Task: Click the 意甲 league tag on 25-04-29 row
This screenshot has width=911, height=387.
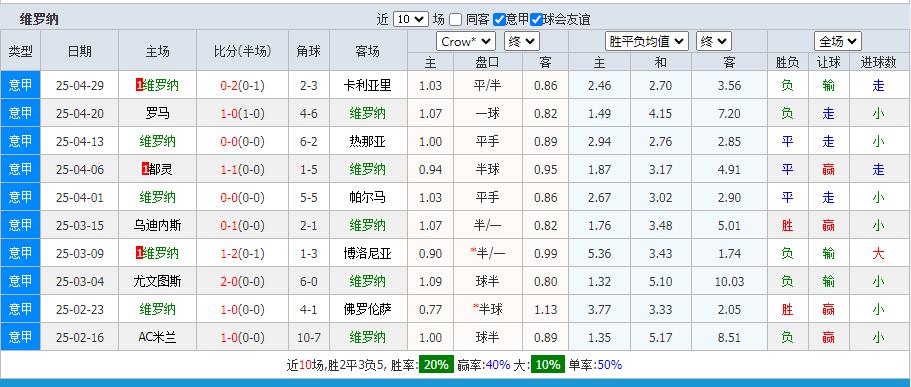Action: pyautogui.click(x=20, y=85)
